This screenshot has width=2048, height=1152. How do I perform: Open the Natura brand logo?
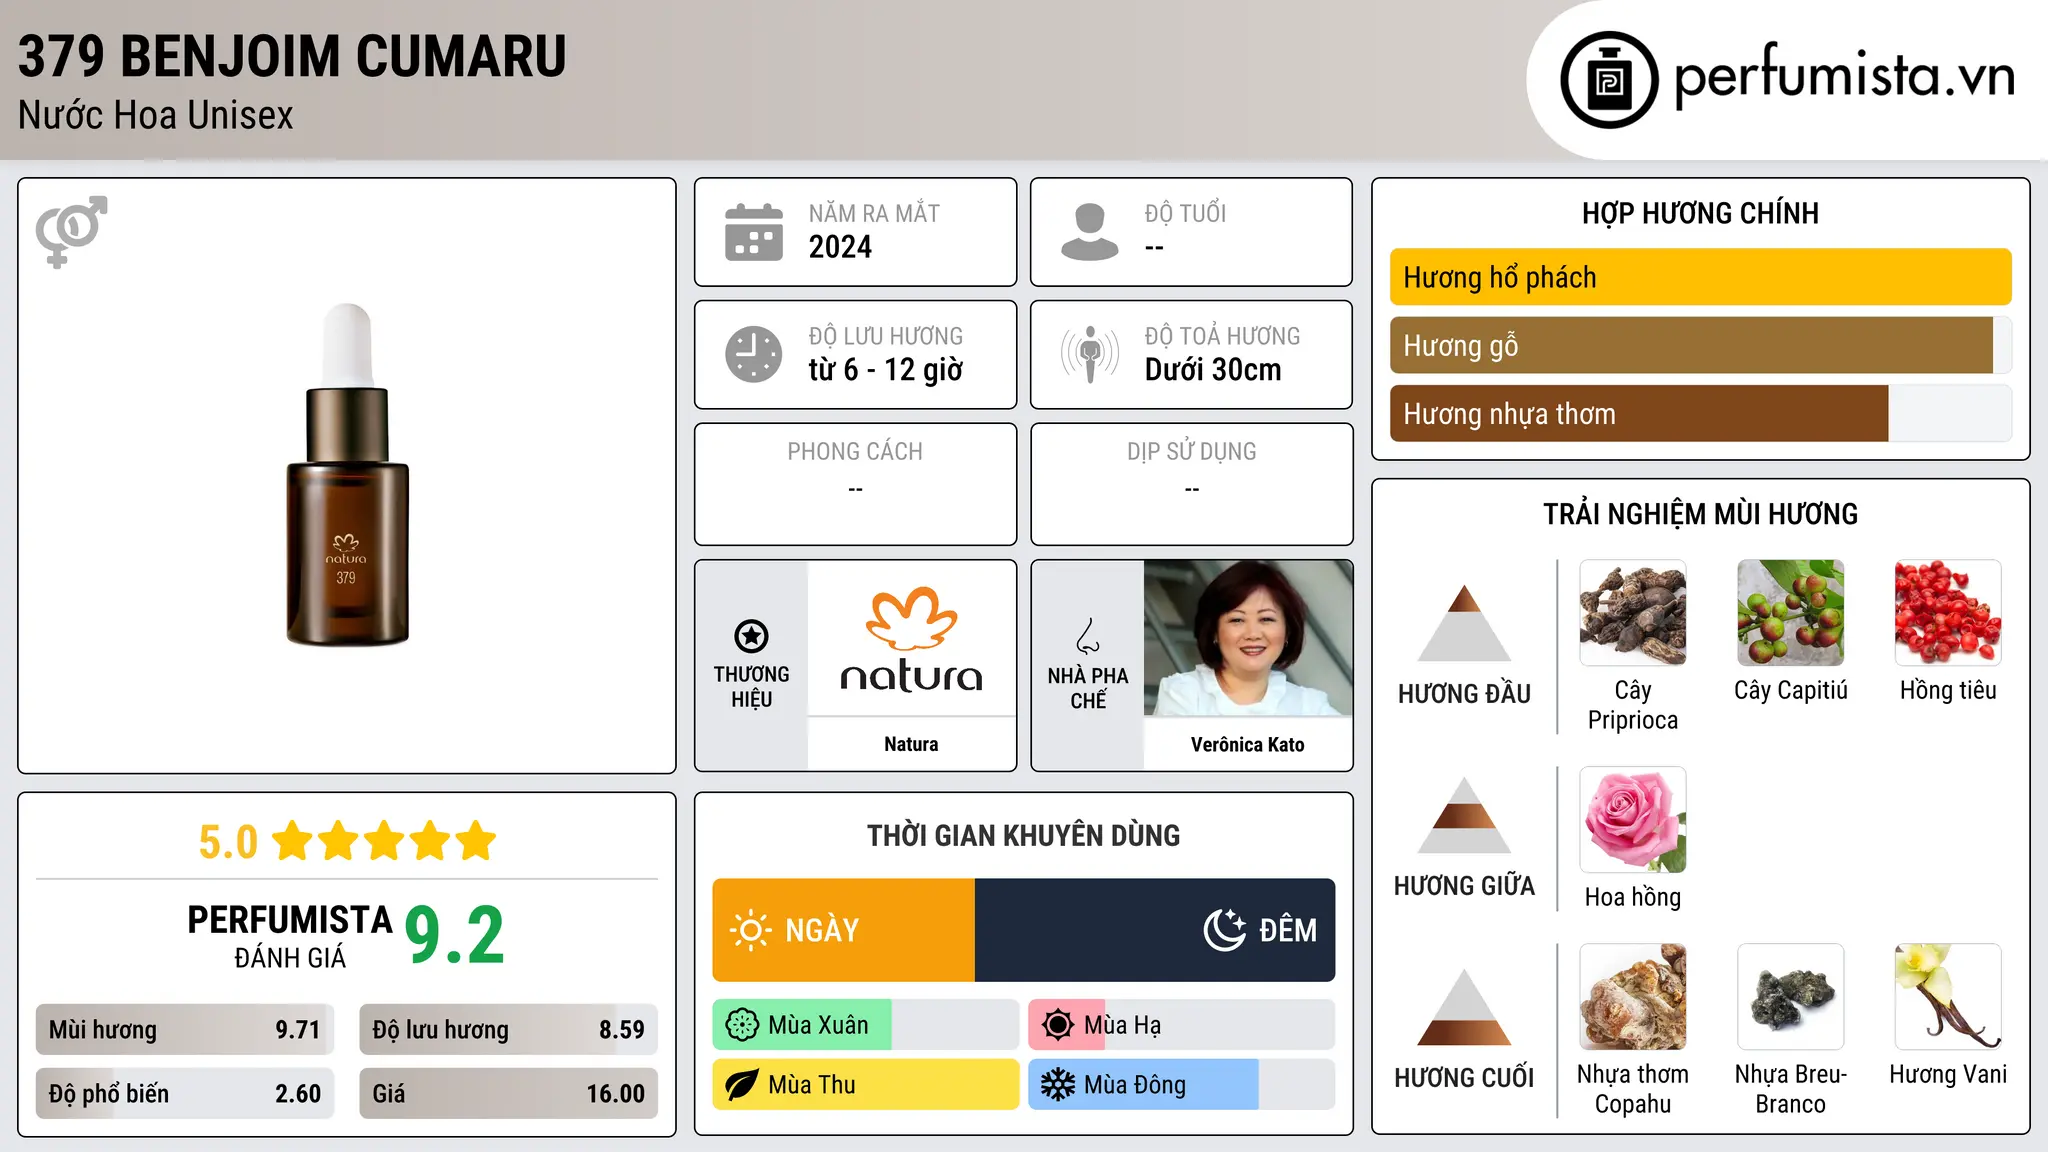(x=911, y=640)
